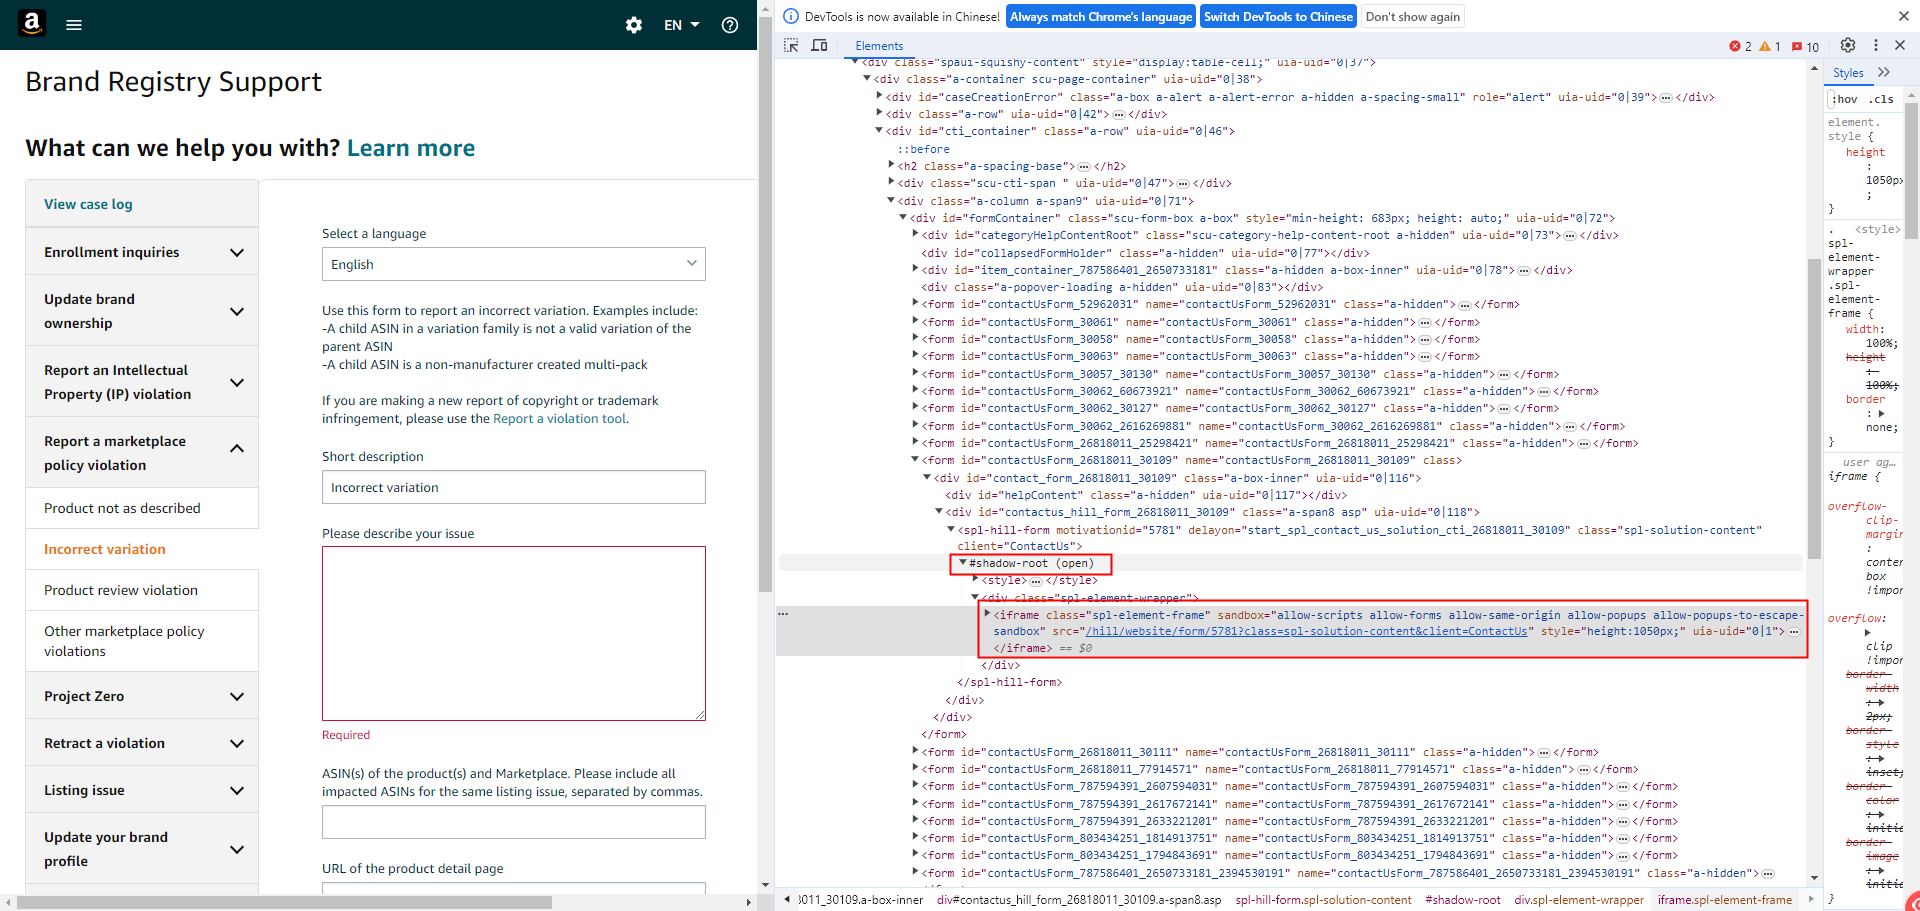Click the Amazon logo icon
Viewport: 1920px width, 911px height.
coord(32,24)
